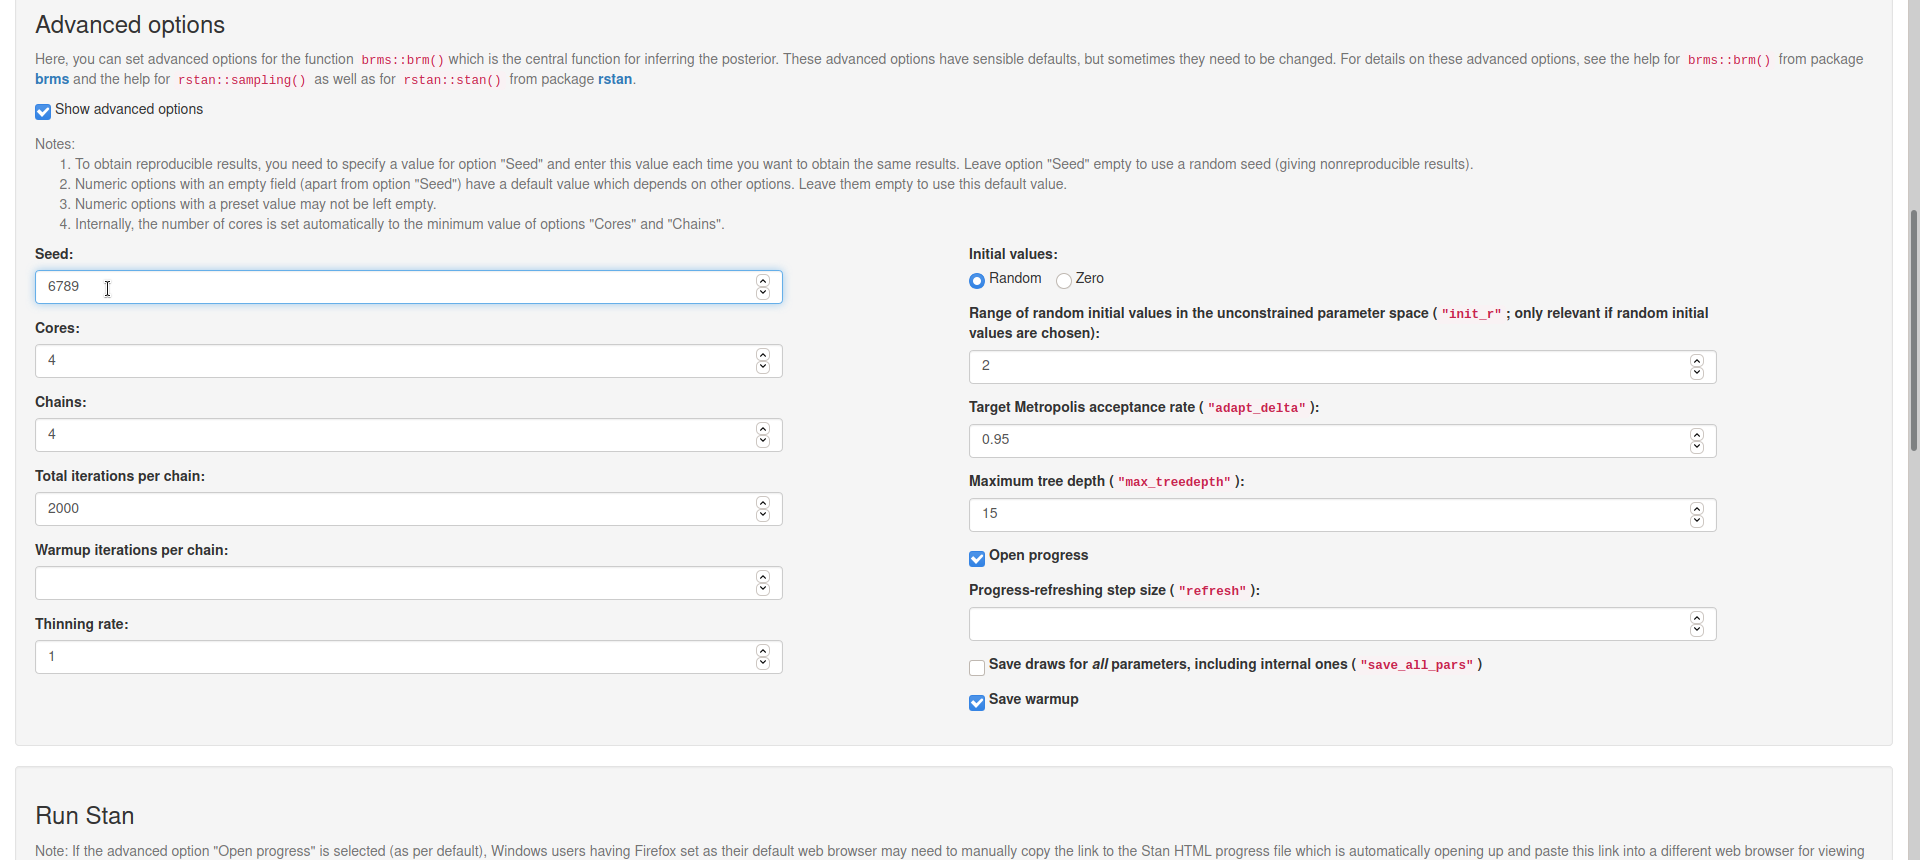Image resolution: width=1920 pixels, height=860 pixels.
Task: Follow the rstan package link
Action: point(614,79)
